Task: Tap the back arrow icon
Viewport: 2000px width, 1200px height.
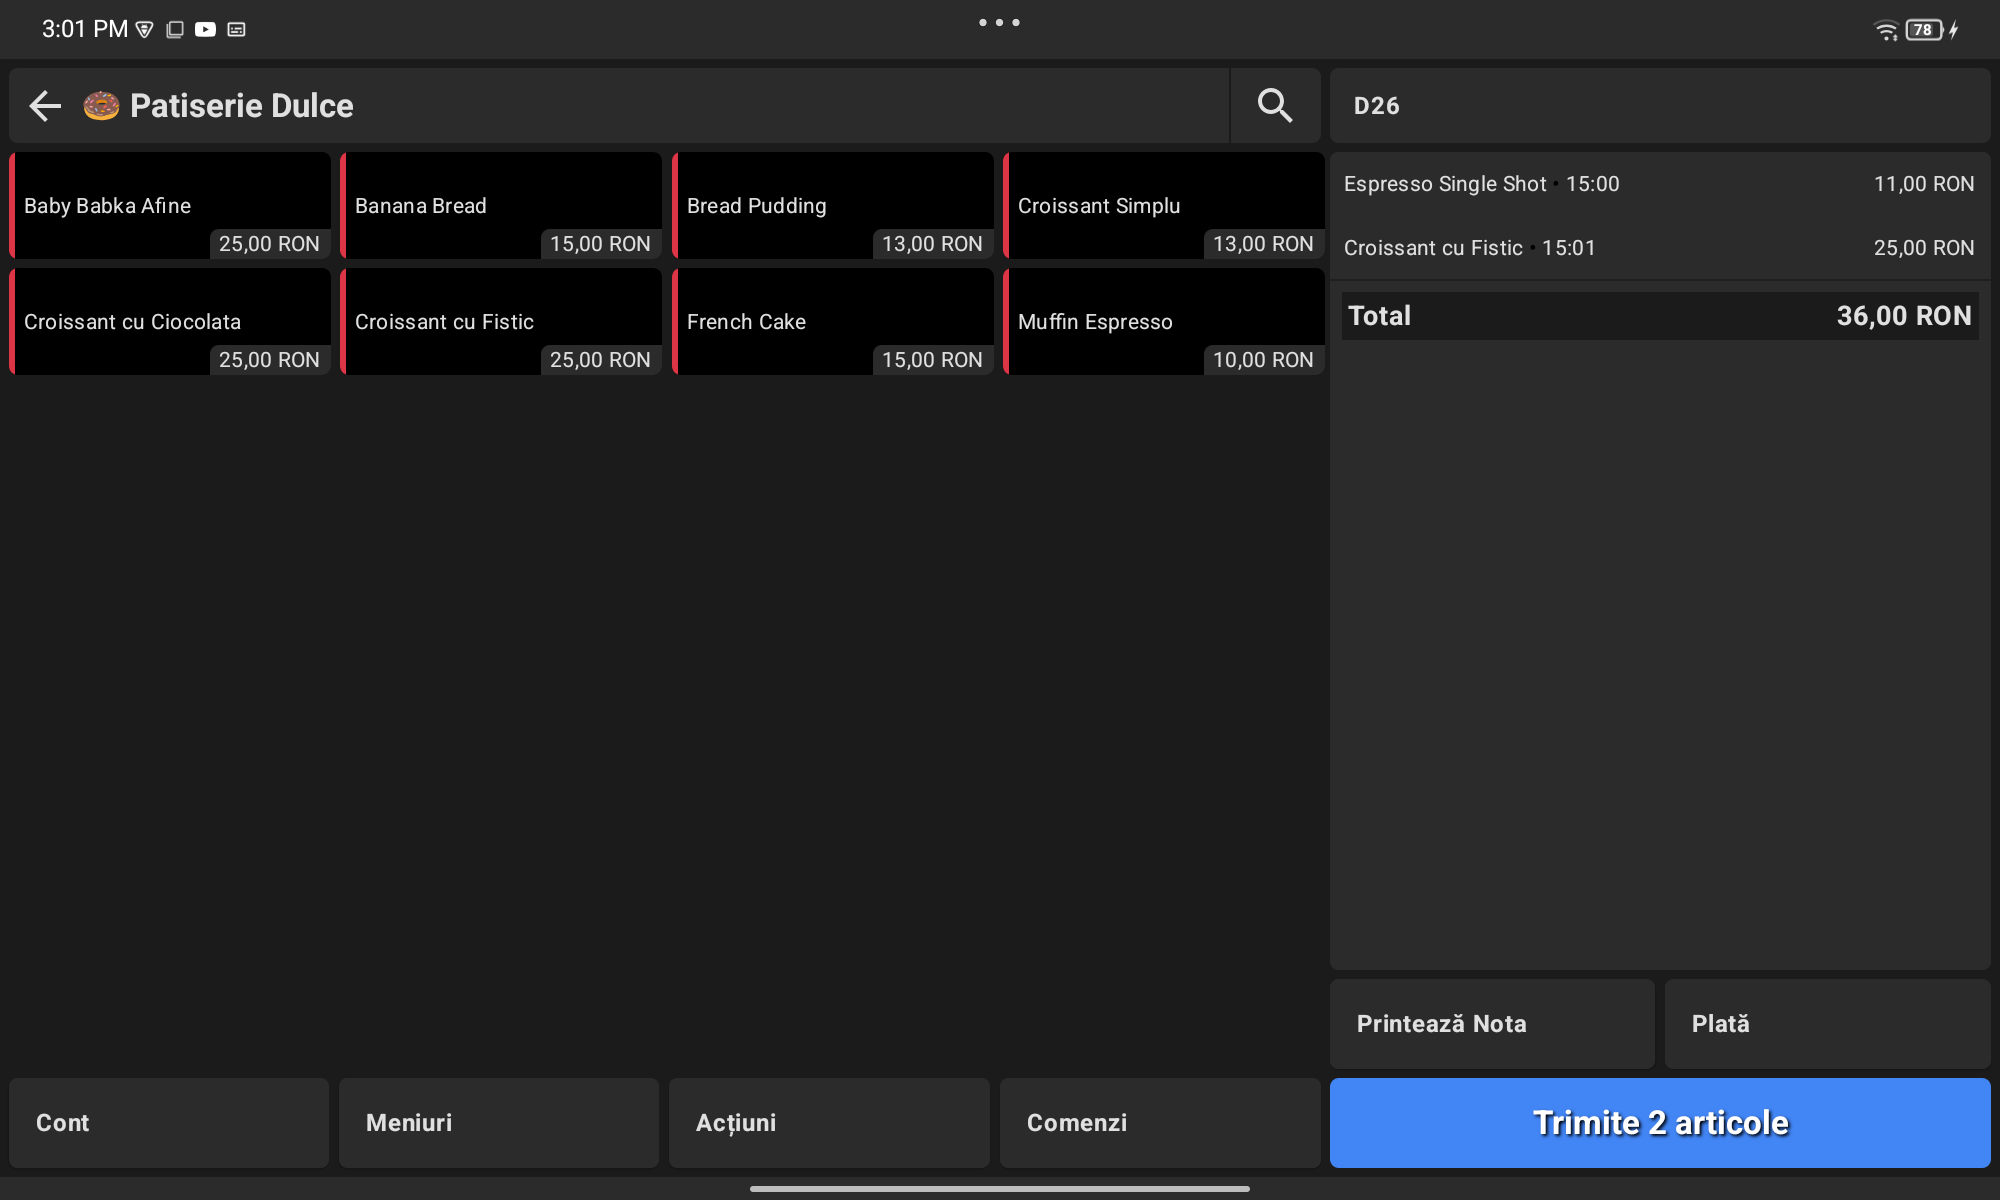Action: [x=45, y=105]
